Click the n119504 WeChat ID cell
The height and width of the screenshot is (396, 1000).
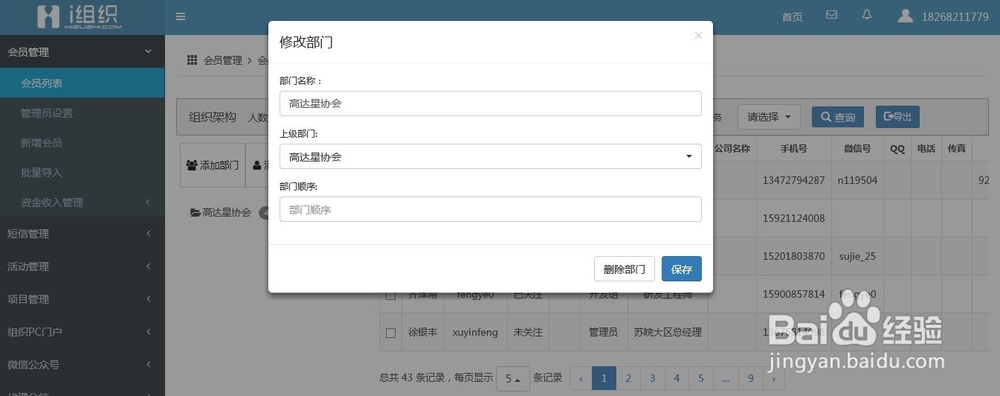point(858,180)
